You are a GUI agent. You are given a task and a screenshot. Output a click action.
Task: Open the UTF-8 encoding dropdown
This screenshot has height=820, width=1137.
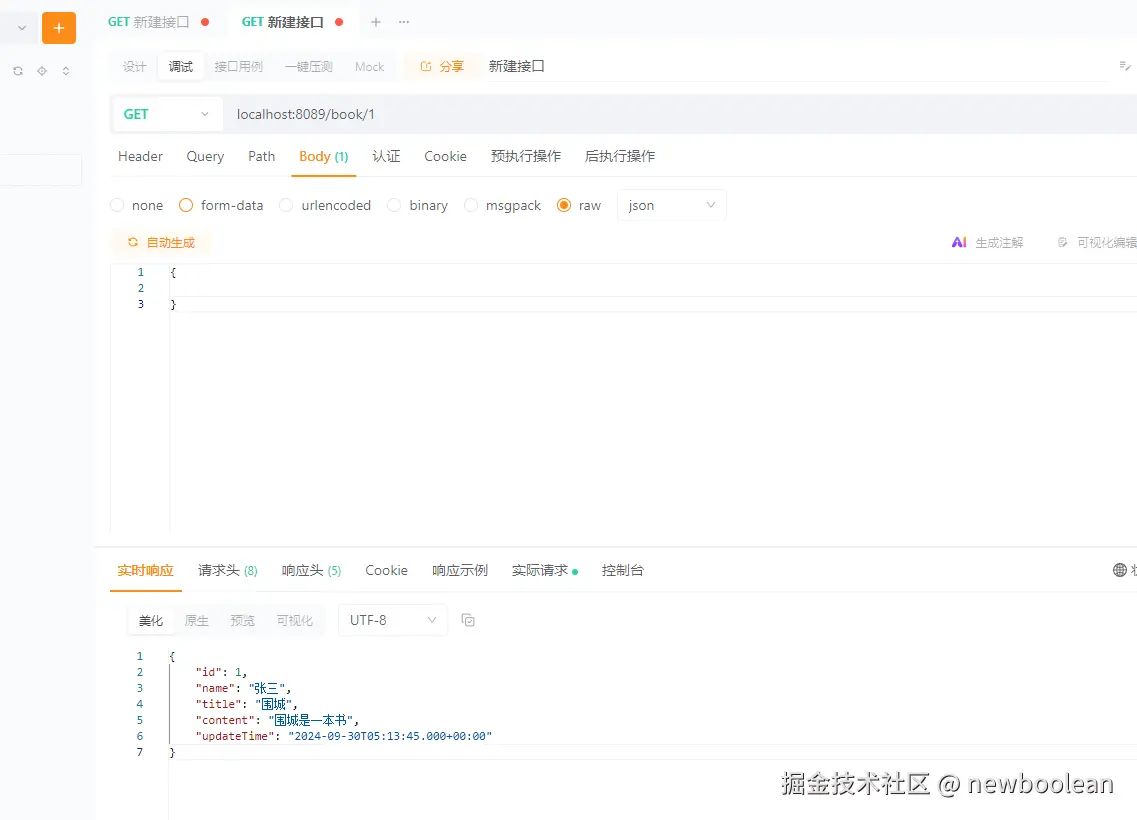[392, 620]
